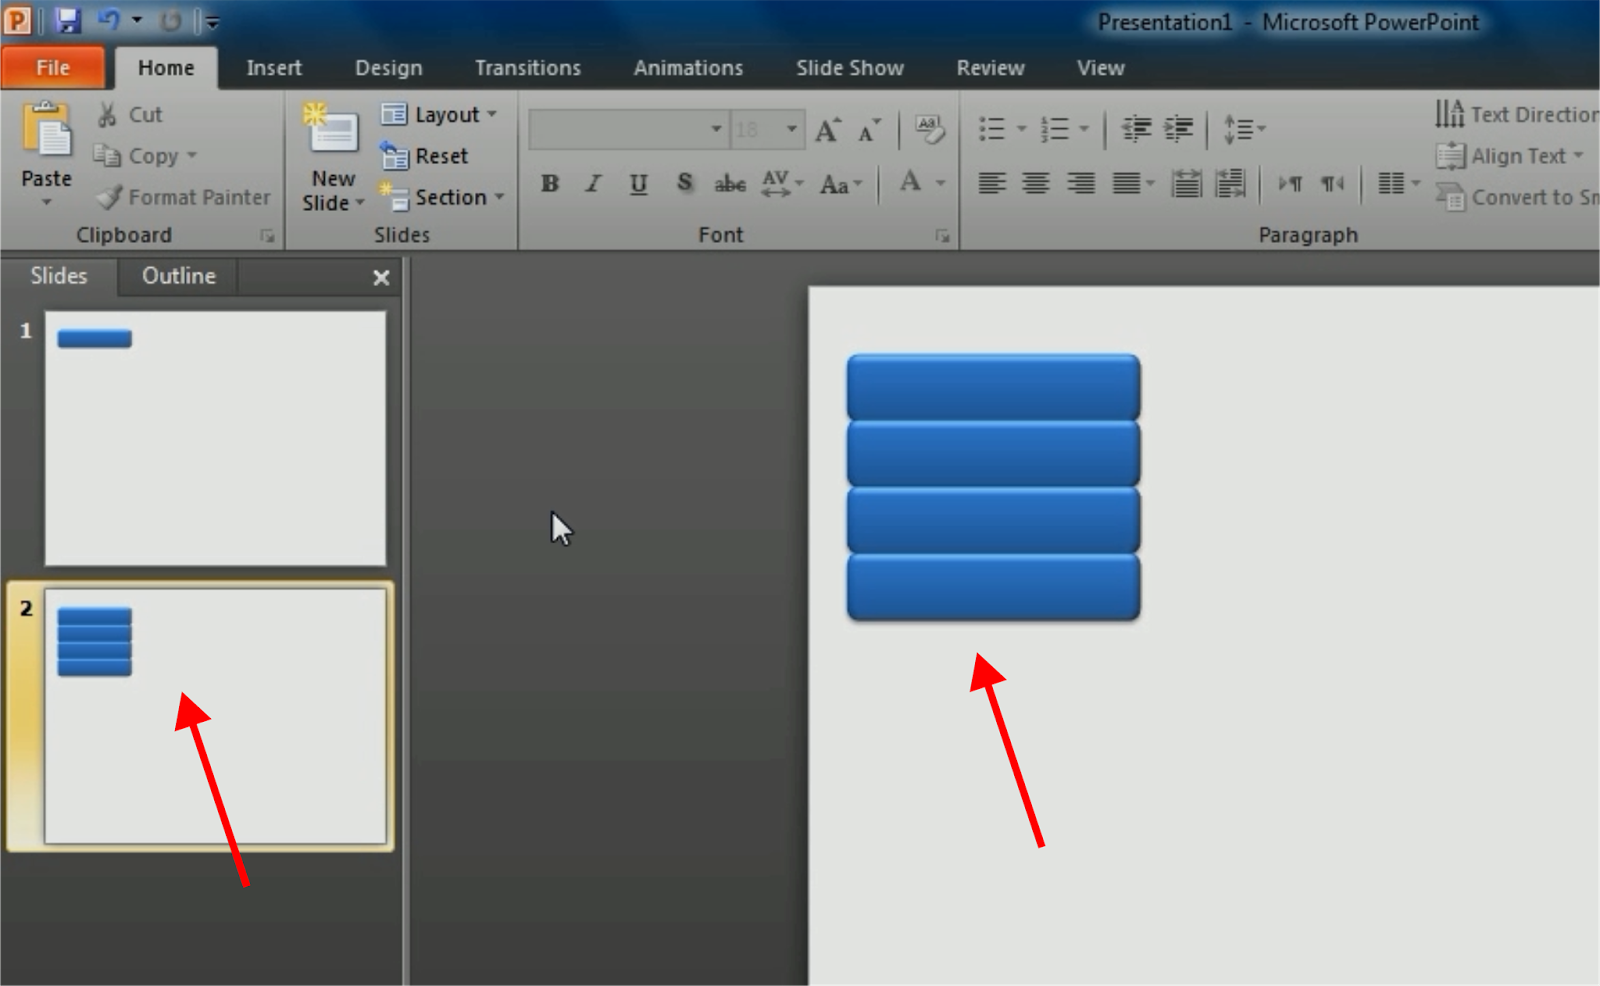The image size is (1600, 986).
Task: Apply a bulleted list
Action: 992,129
